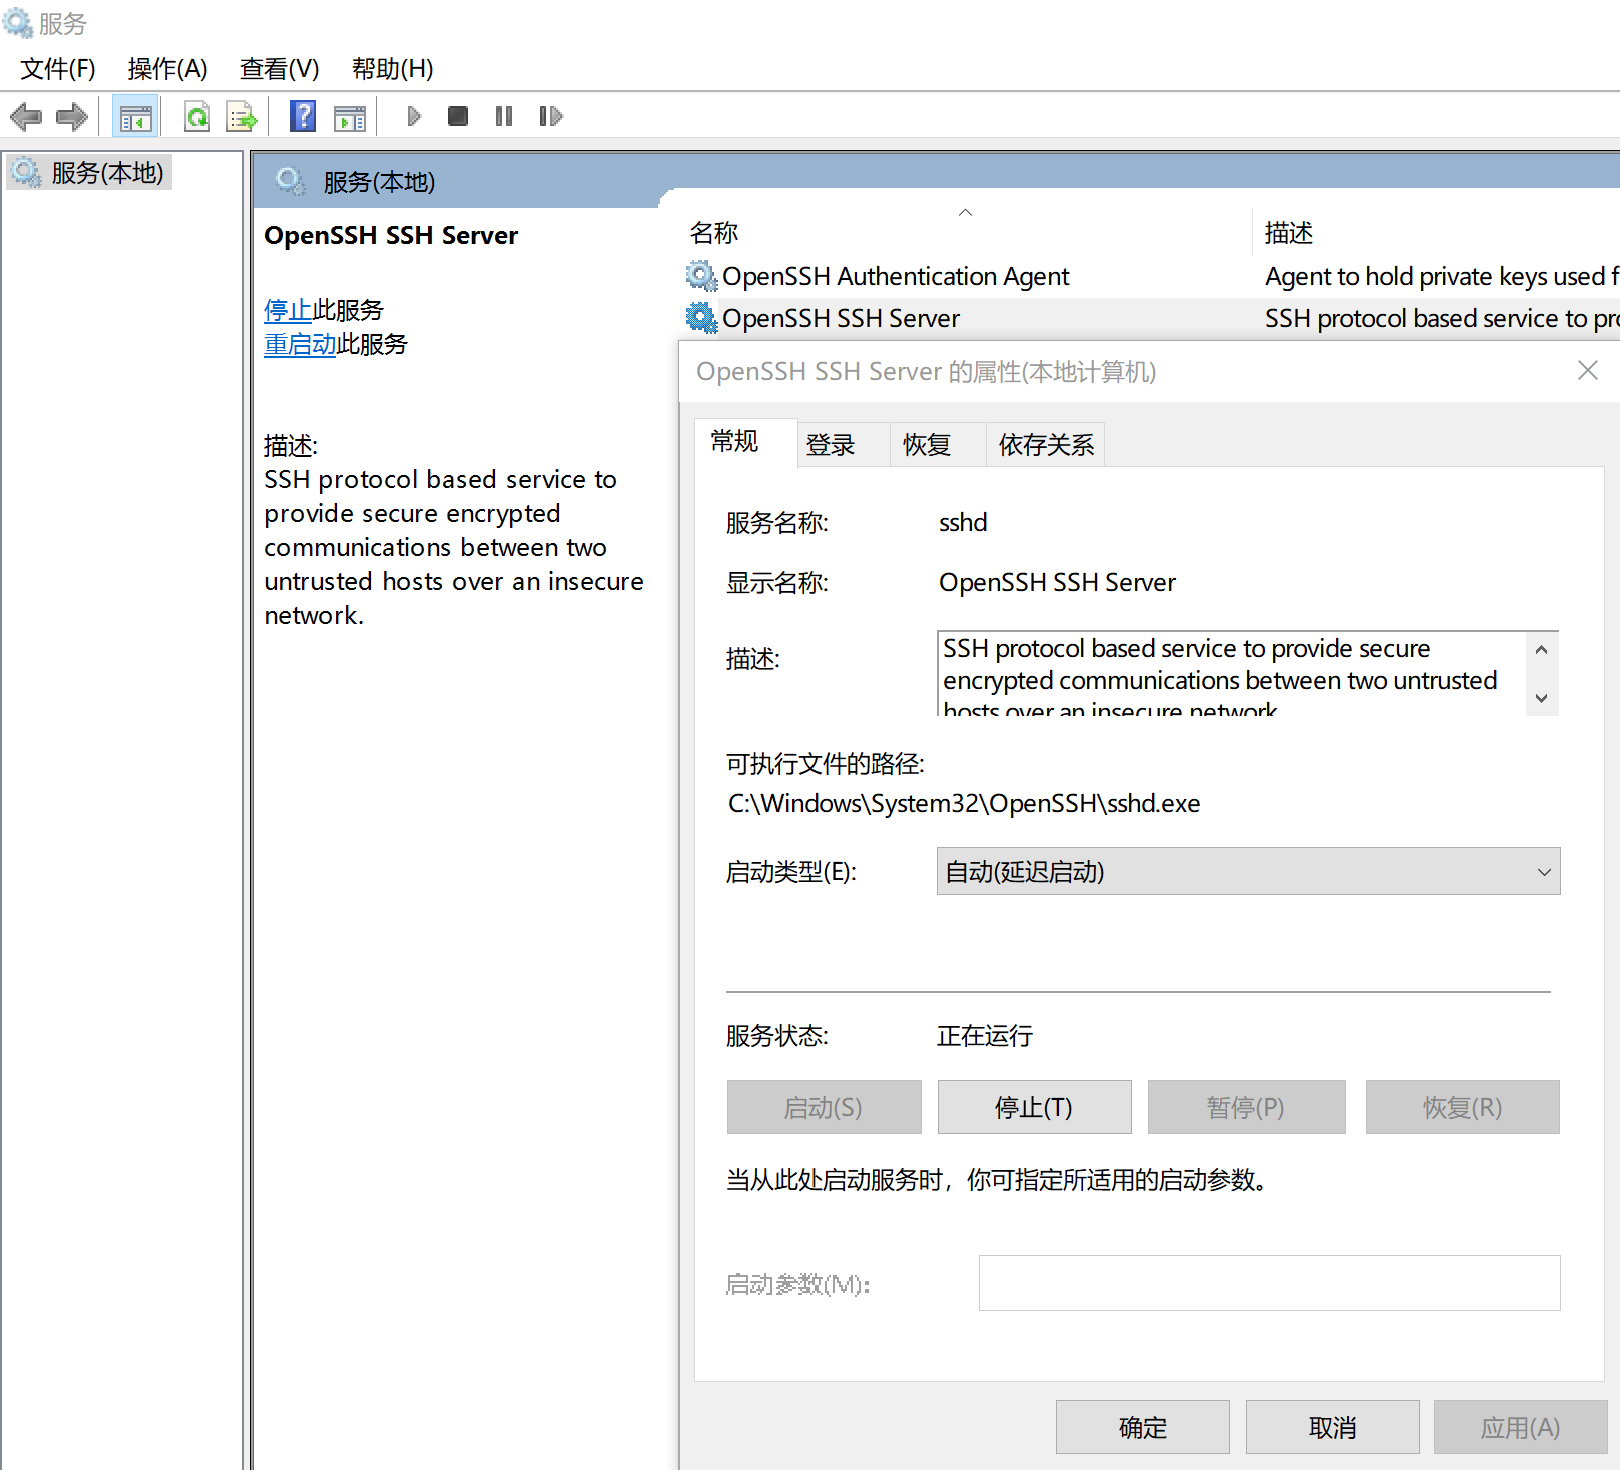
Task: Click the greyed-out 启动(S) button
Action: tap(824, 1107)
